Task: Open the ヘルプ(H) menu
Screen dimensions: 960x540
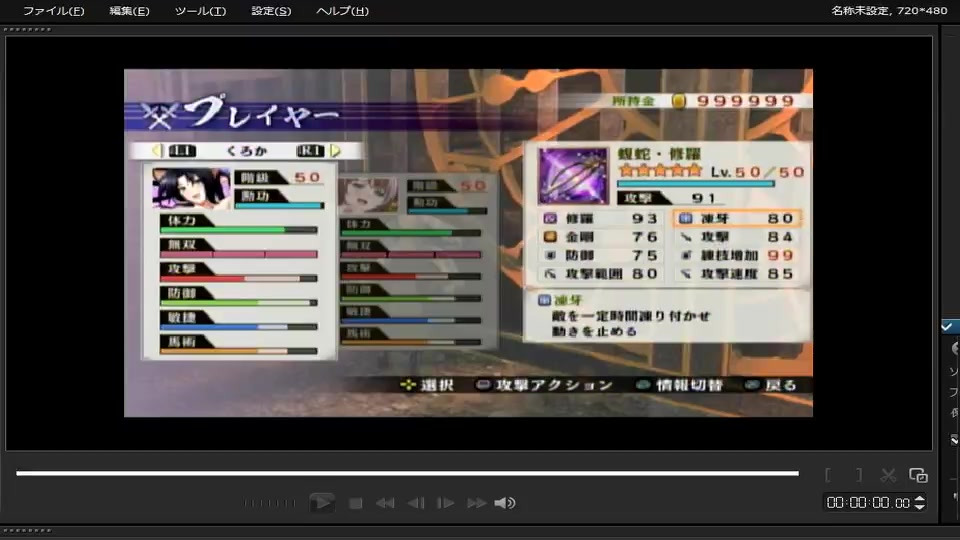Action: (342, 11)
